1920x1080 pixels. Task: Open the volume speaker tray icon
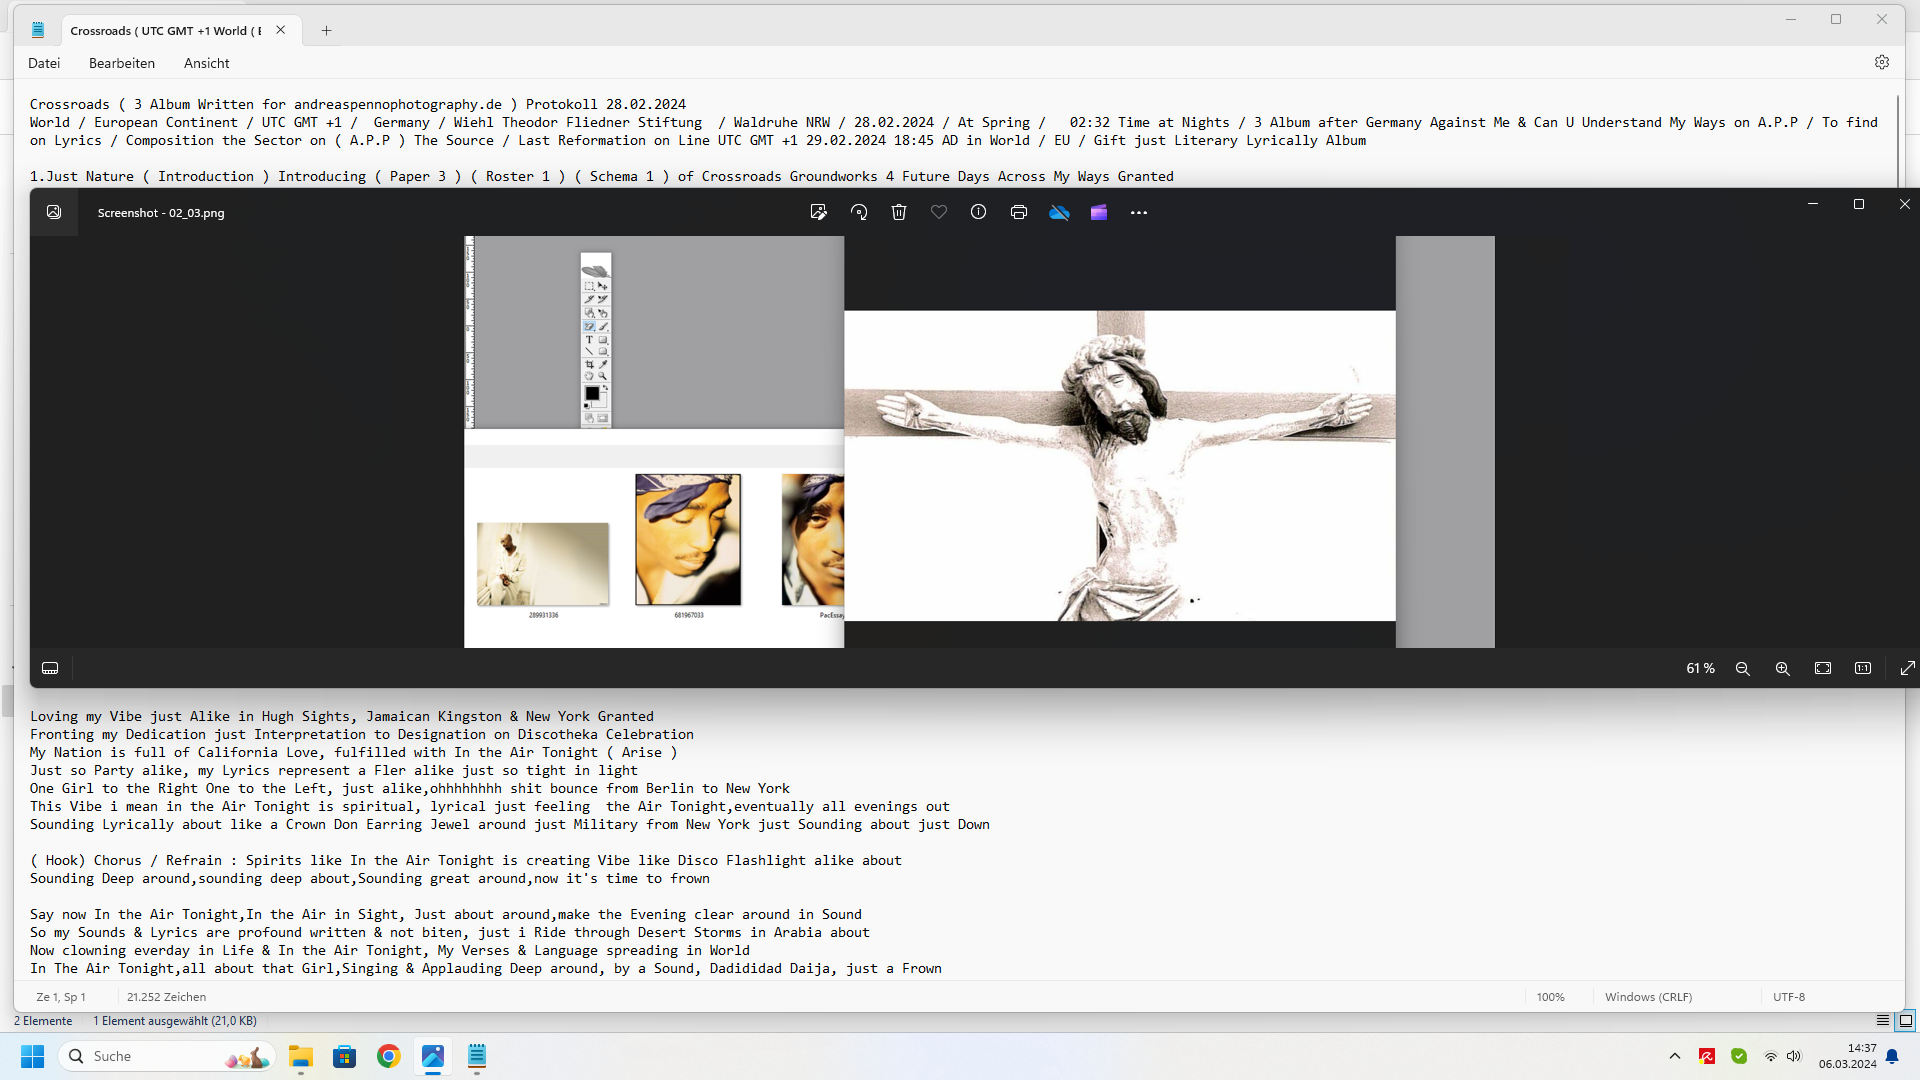1794,1057
